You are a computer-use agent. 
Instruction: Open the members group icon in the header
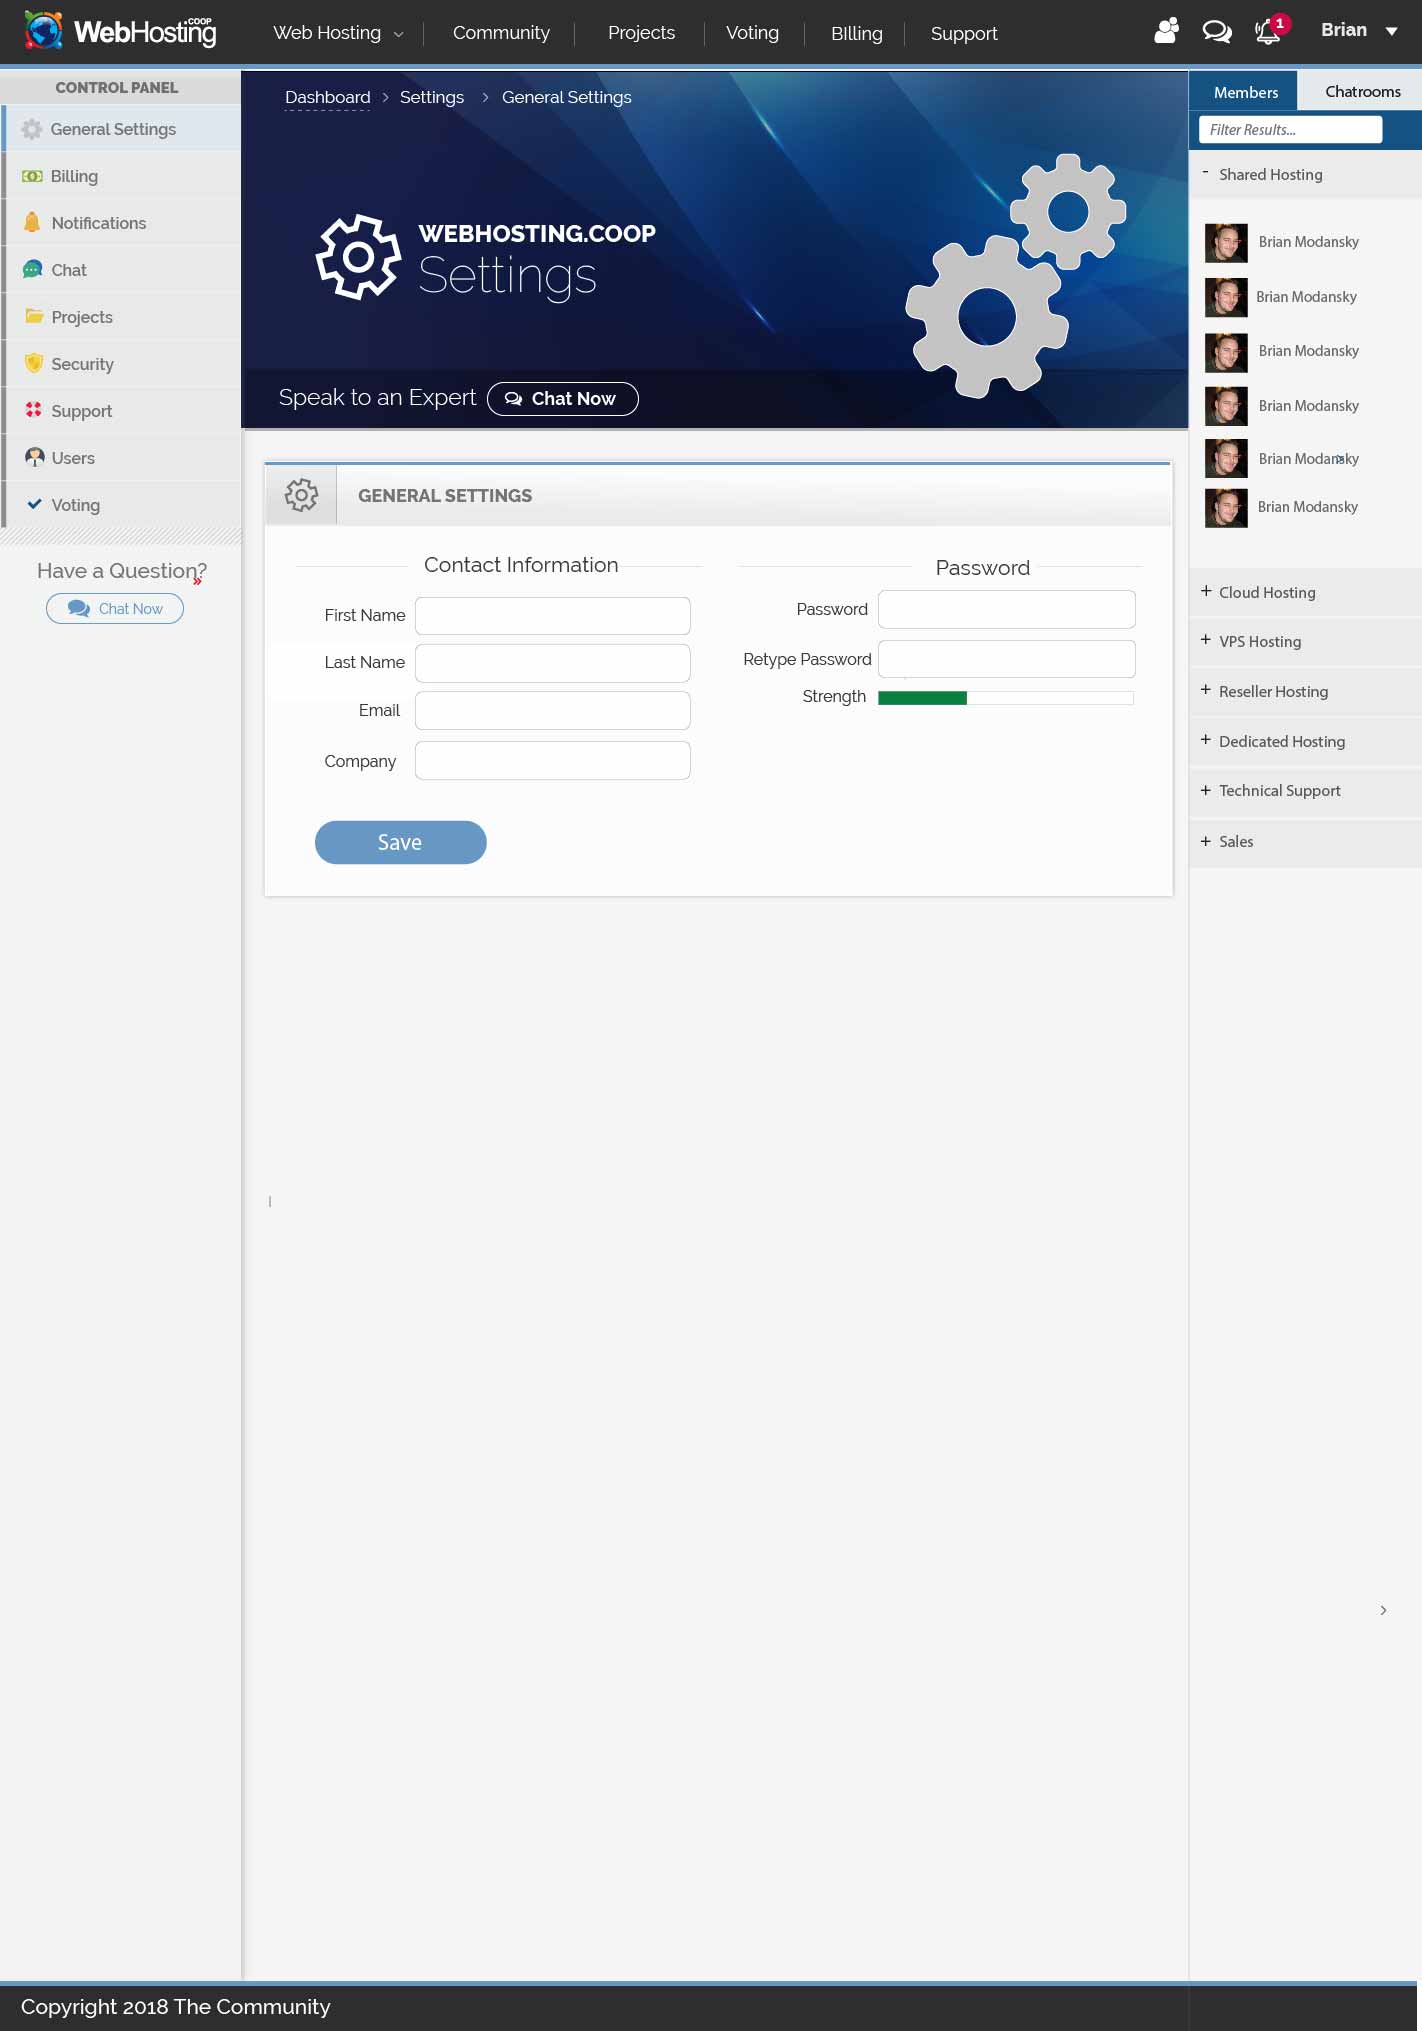coord(1166,31)
